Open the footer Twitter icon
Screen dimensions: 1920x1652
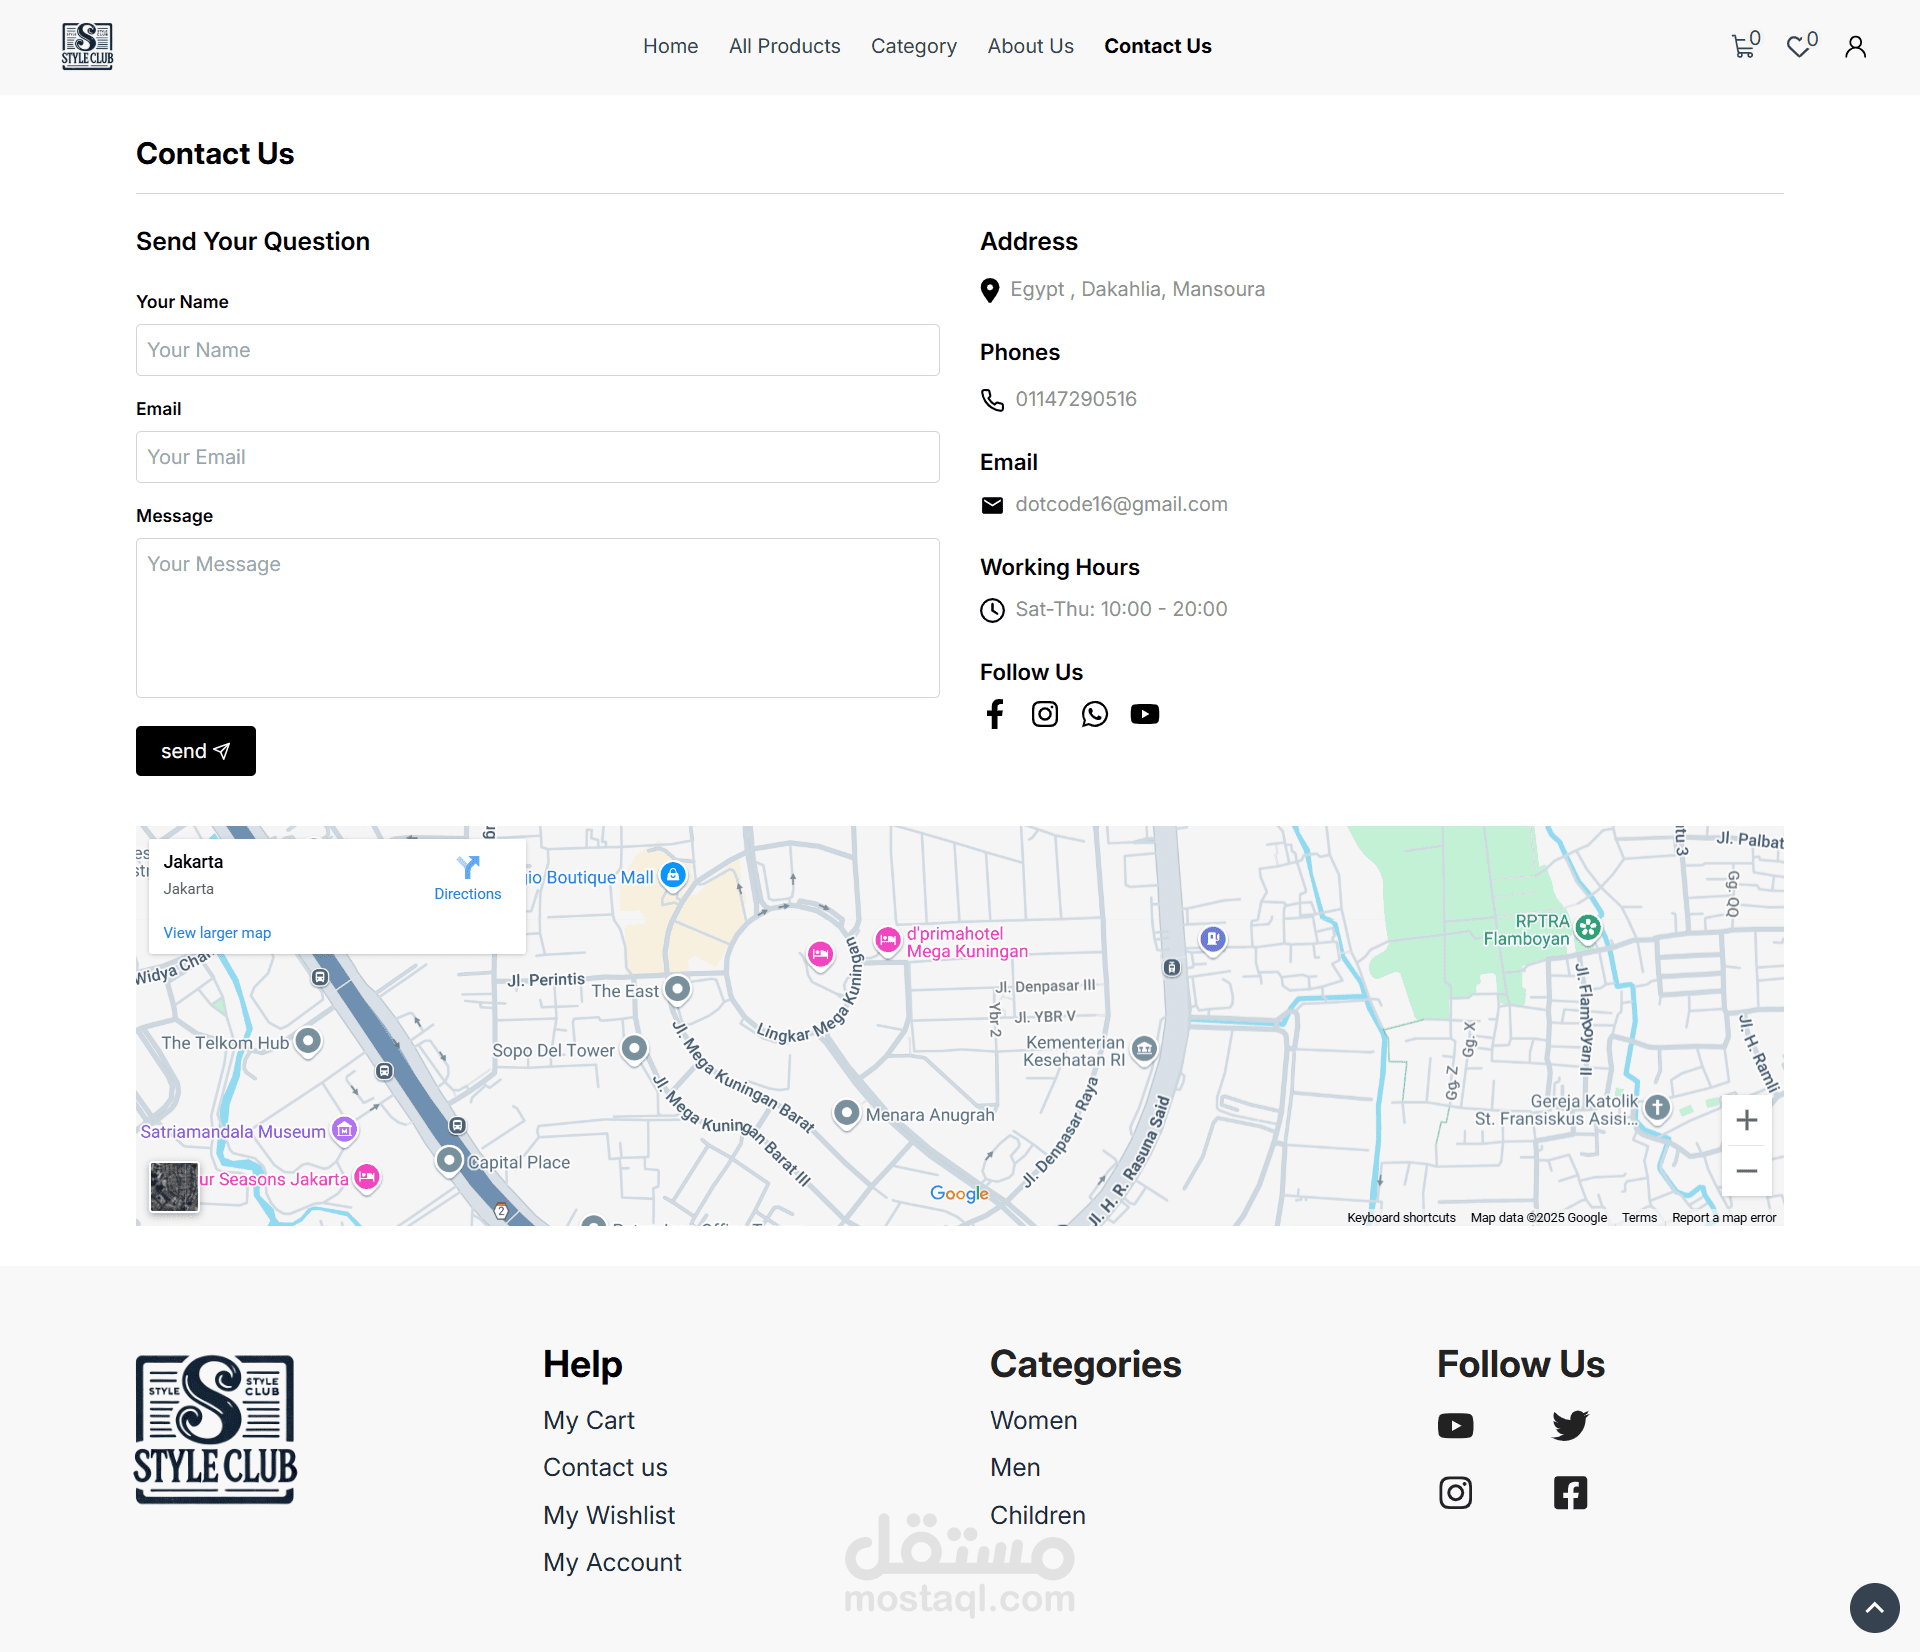coord(1570,1425)
